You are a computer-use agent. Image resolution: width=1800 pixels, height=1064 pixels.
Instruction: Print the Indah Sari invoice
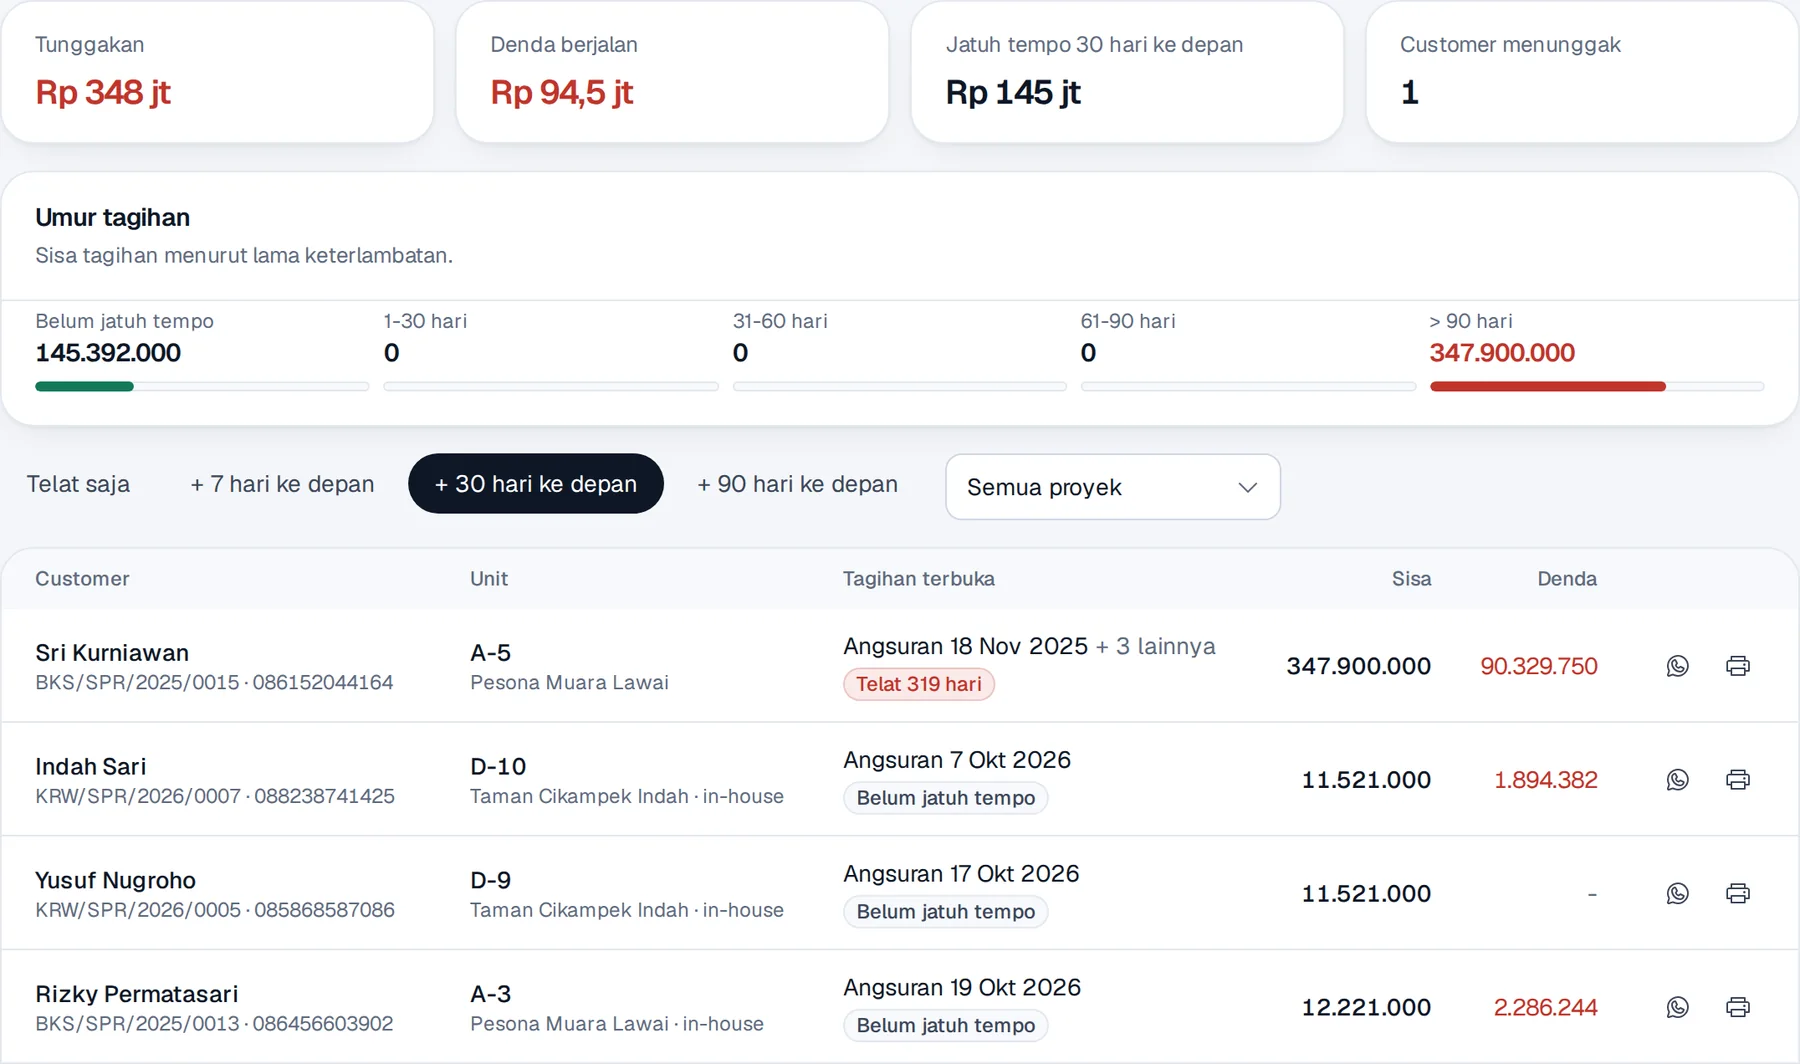[1738, 780]
